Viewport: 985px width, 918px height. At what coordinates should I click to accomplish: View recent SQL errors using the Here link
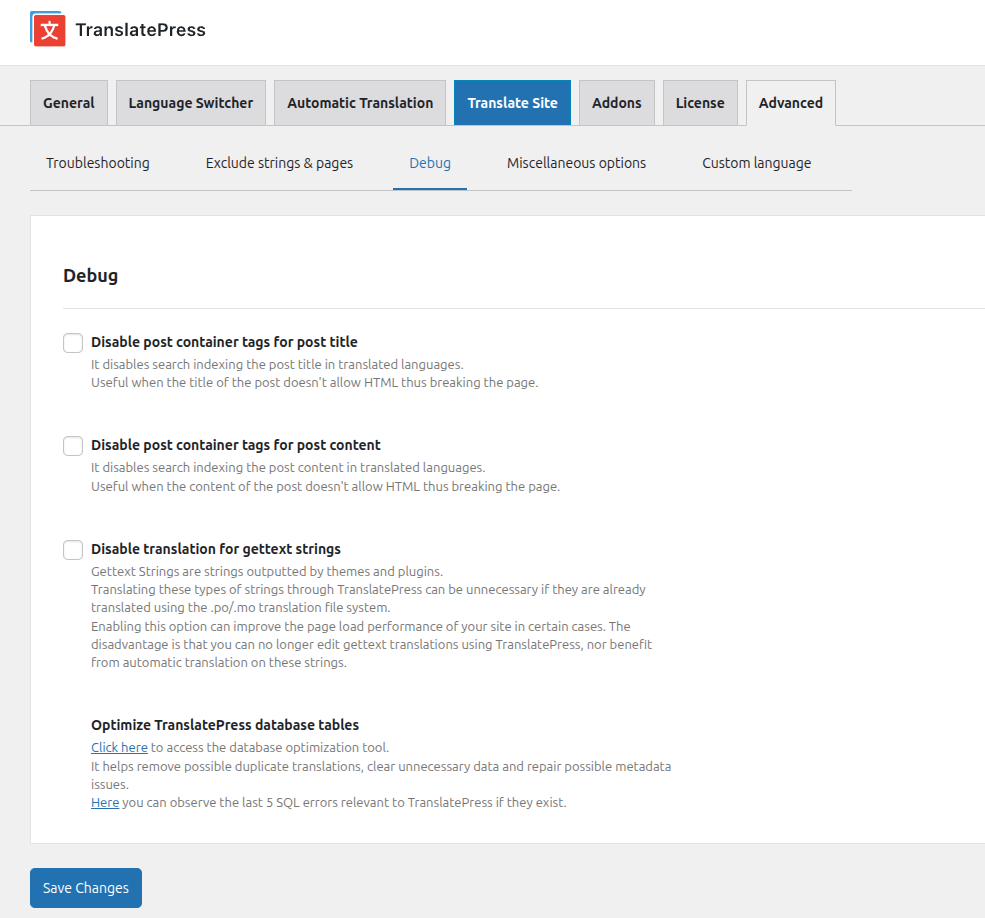pyautogui.click(x=104, y=802)
